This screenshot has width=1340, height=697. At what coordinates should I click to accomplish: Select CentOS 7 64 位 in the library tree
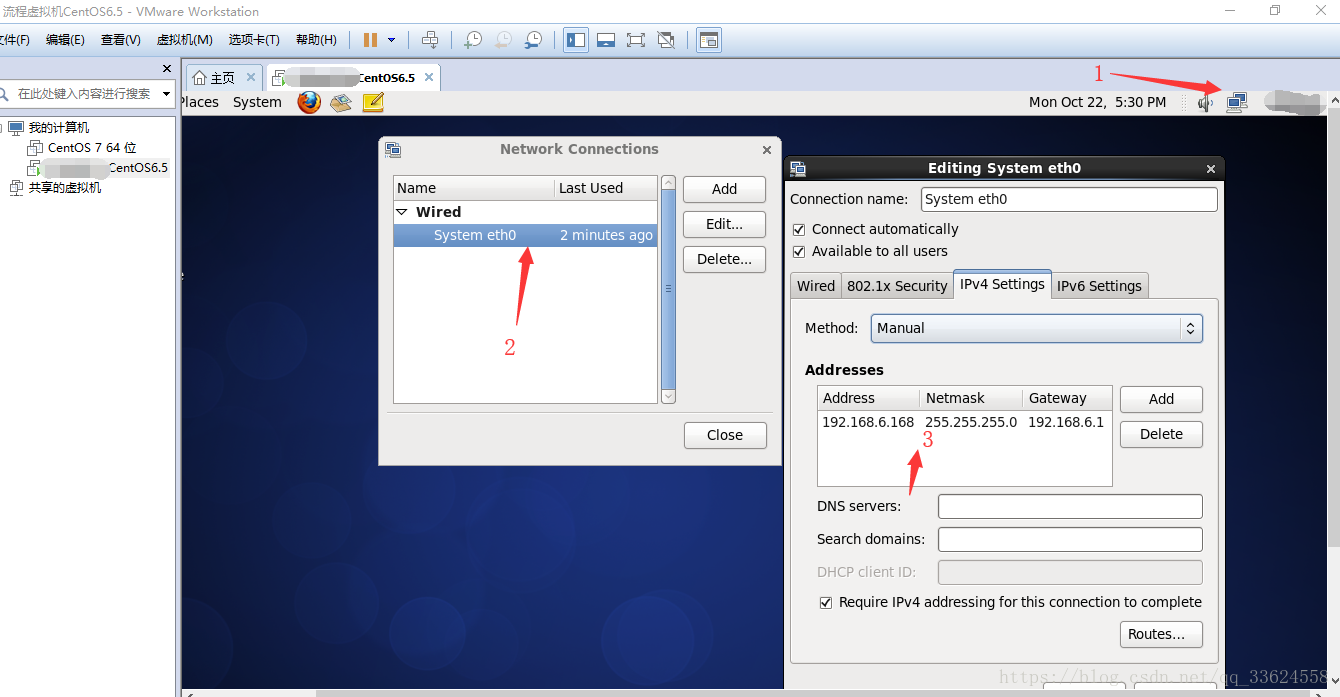[x=92, y=148]
